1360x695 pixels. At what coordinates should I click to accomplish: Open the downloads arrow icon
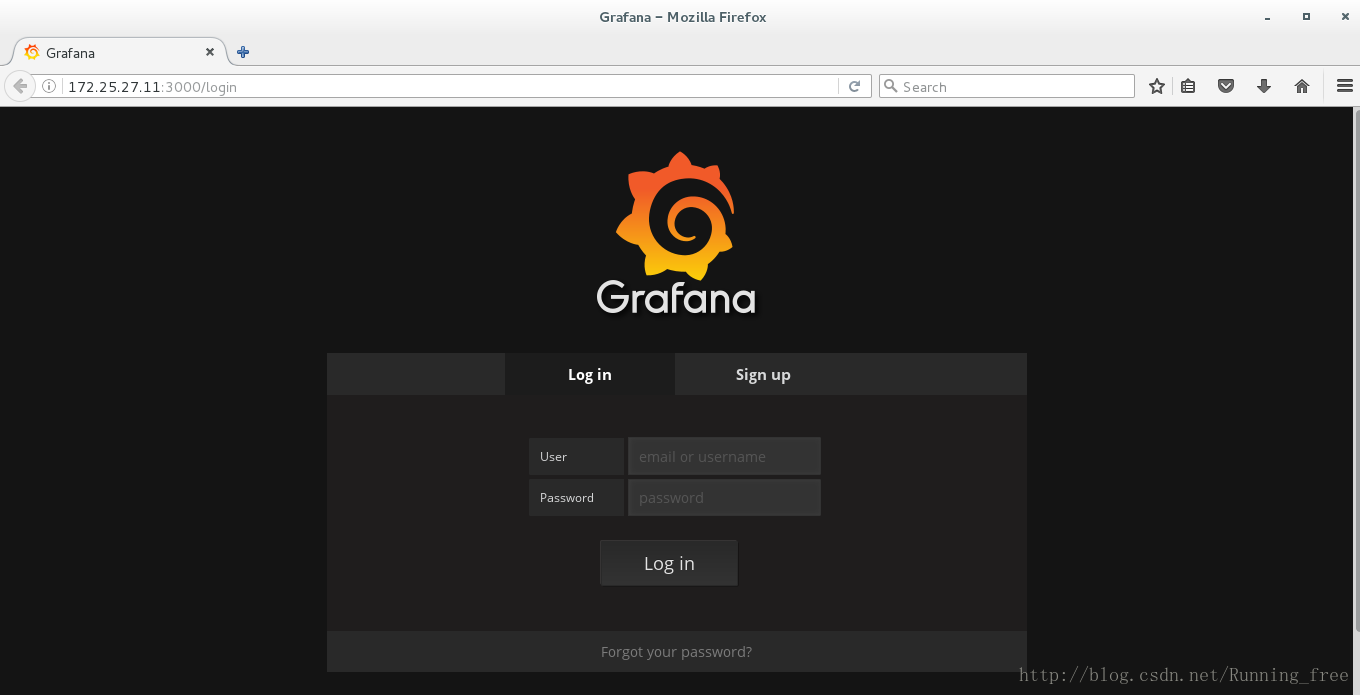(1264, 87)
